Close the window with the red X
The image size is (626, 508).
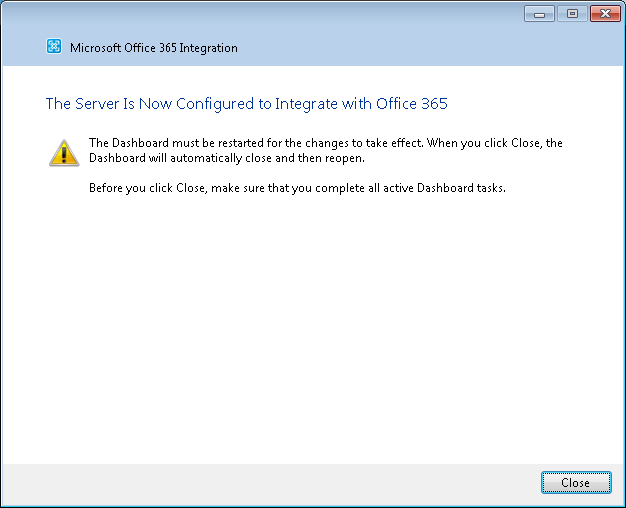605,14
